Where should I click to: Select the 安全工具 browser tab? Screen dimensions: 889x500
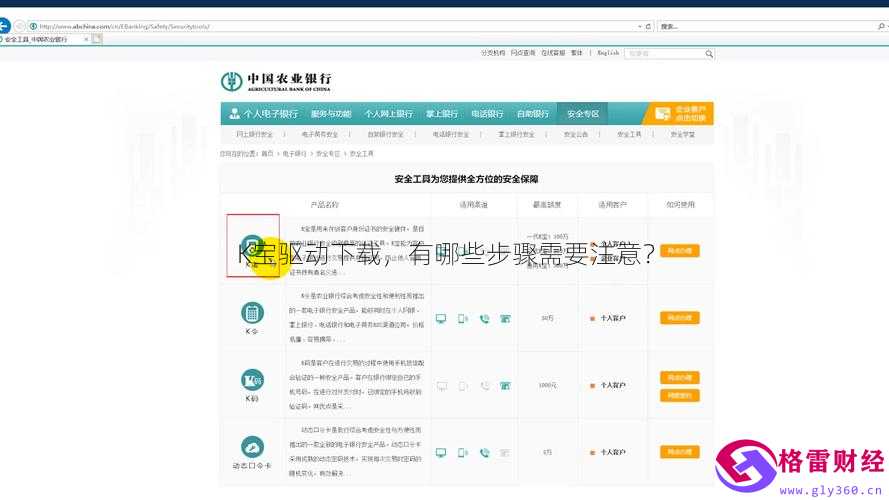tap(43, 39)
